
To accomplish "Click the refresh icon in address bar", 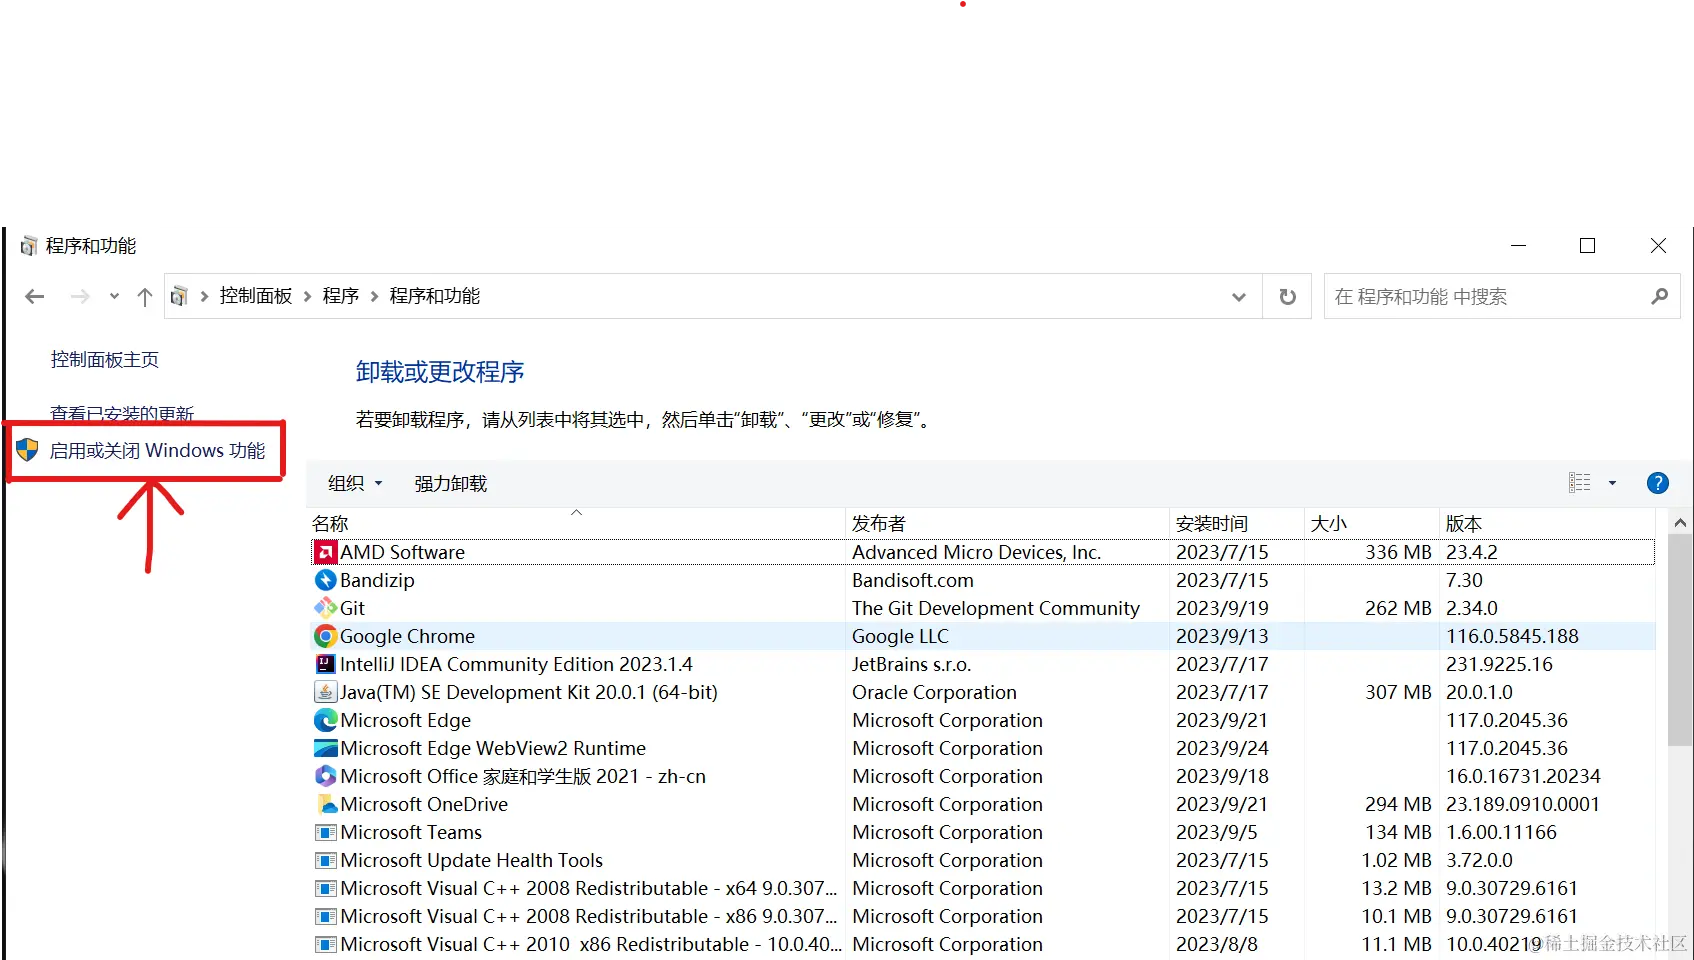I will tap(1287, 296).
